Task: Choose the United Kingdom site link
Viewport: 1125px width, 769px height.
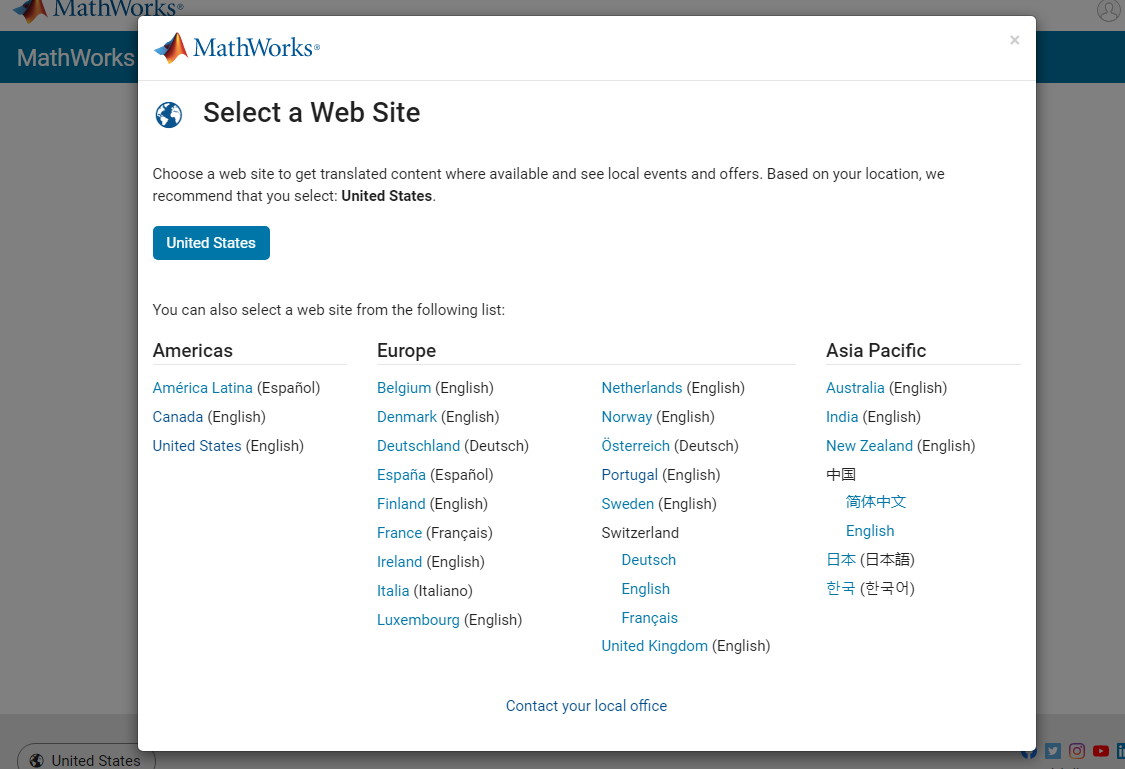Action: click(x=654, y=646)
